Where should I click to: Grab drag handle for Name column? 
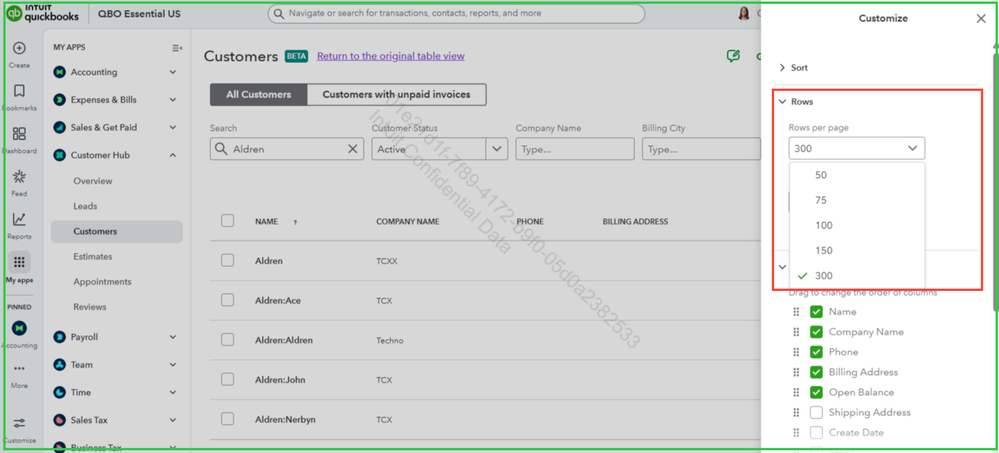click(796, 312)
